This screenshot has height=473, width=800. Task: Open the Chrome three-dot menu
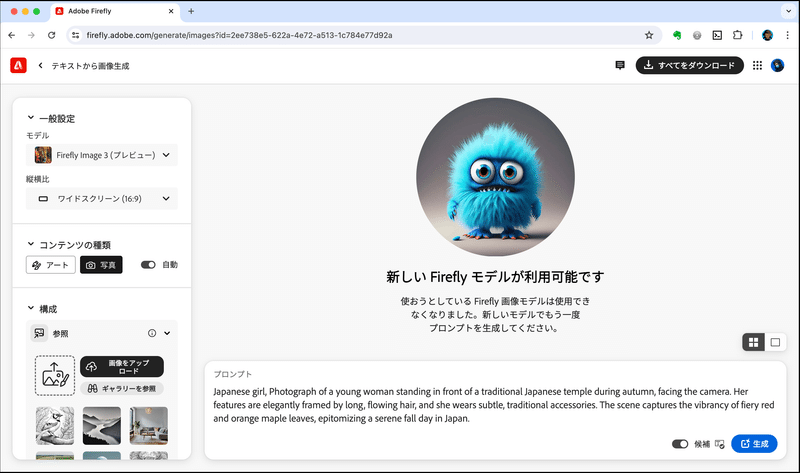[787, 35]
